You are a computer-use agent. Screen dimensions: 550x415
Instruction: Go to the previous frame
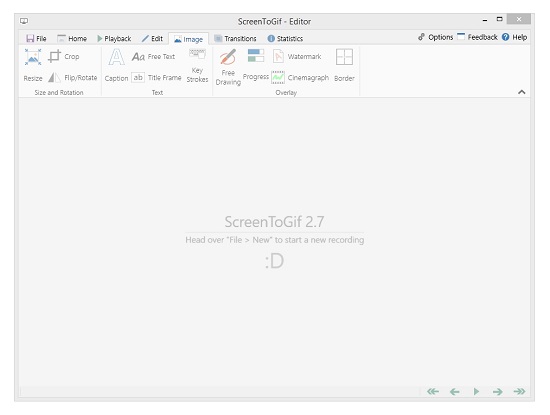pos(455,391)
